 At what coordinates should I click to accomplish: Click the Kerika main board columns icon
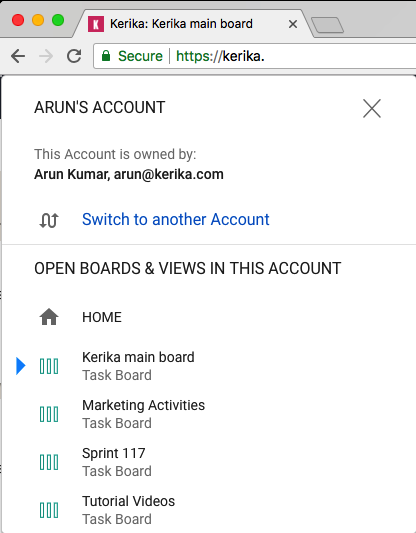(49, 366)
